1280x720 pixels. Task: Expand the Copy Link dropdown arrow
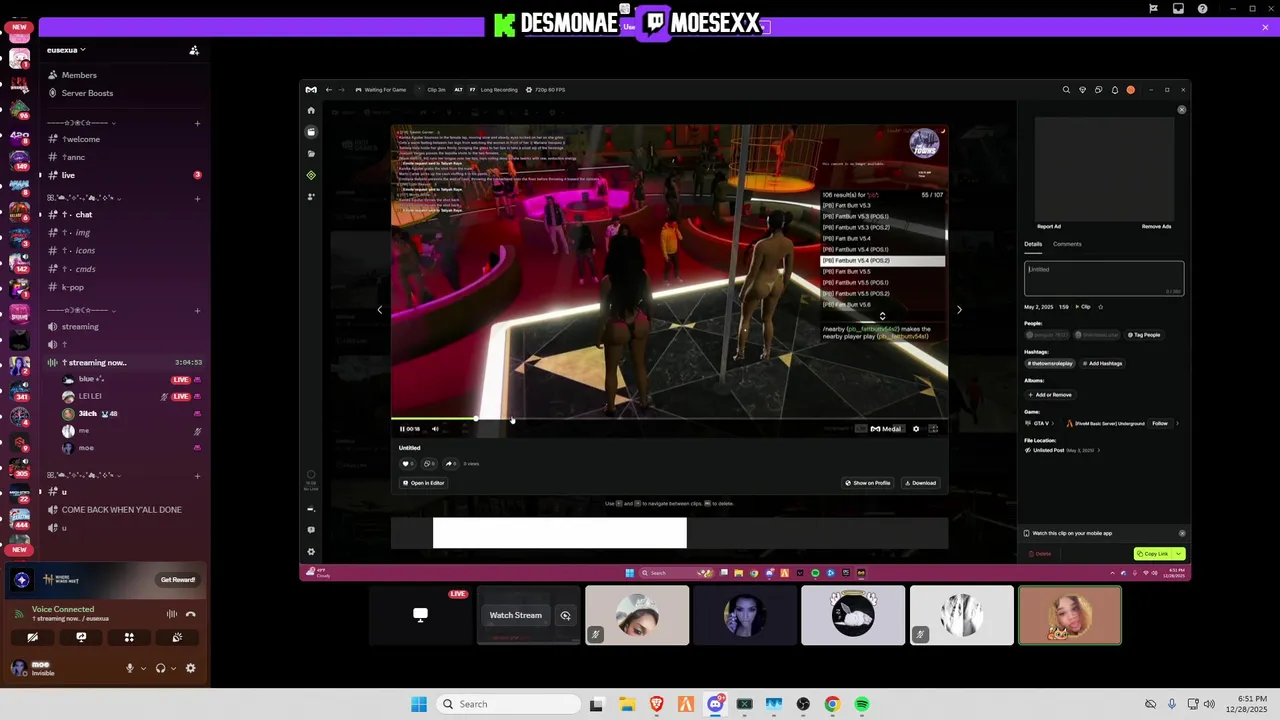1179,554
